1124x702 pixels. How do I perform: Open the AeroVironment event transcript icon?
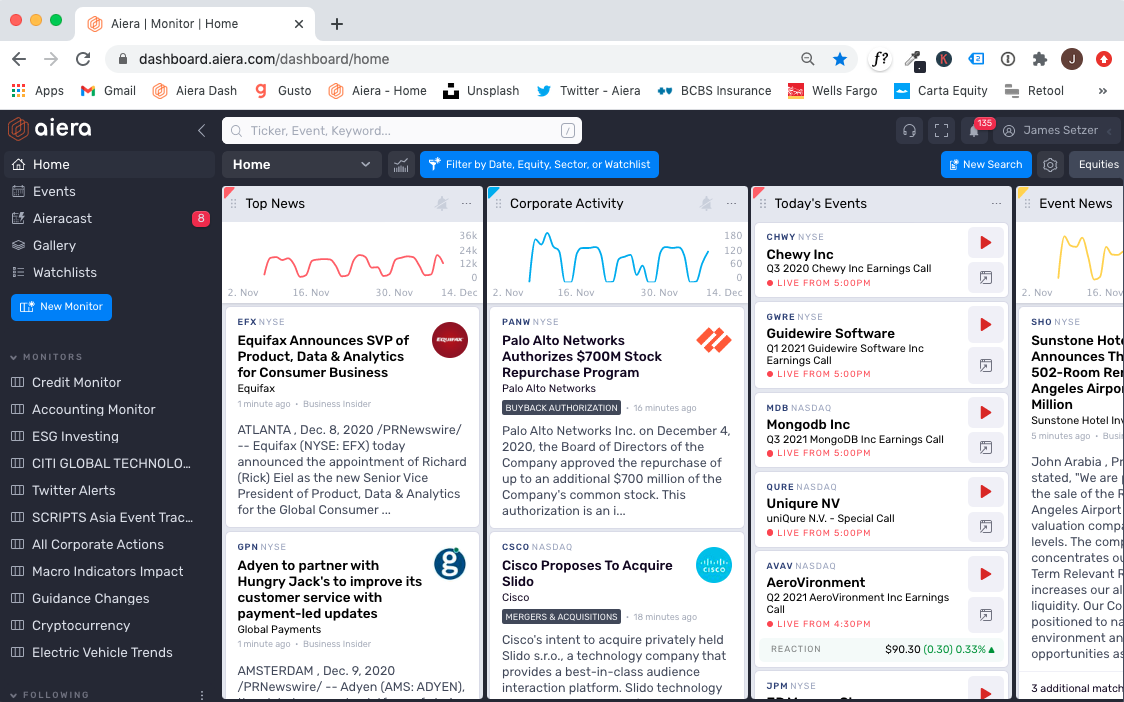[986, 615]
